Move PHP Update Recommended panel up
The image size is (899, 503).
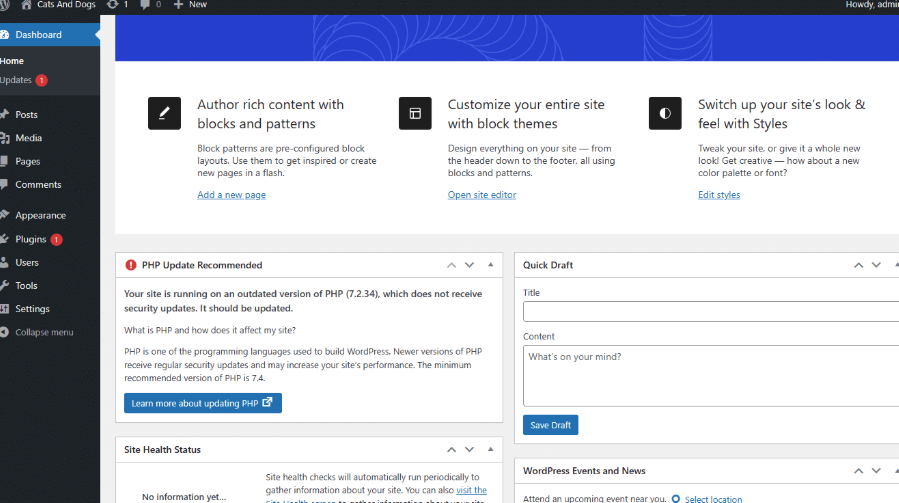point(452,265)
